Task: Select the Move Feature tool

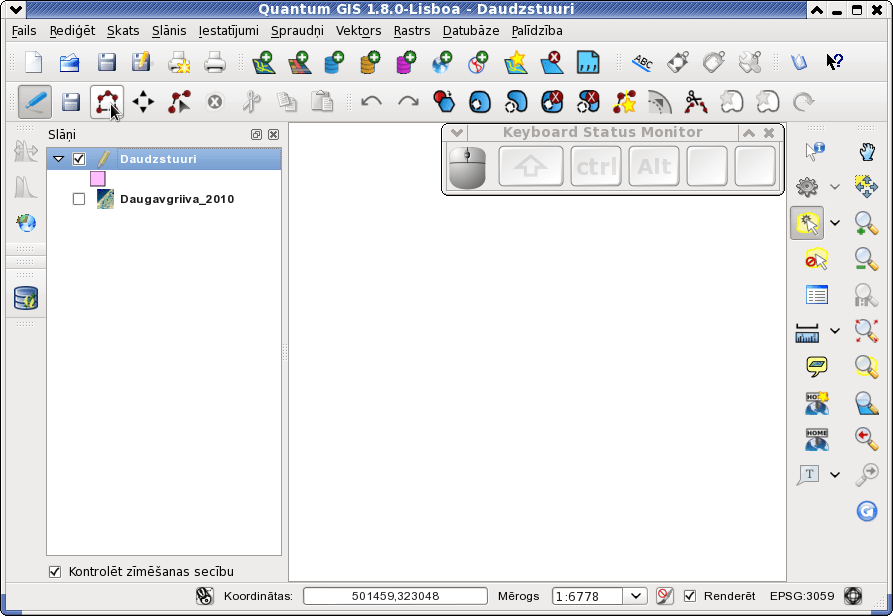Action: coord(143,102)
